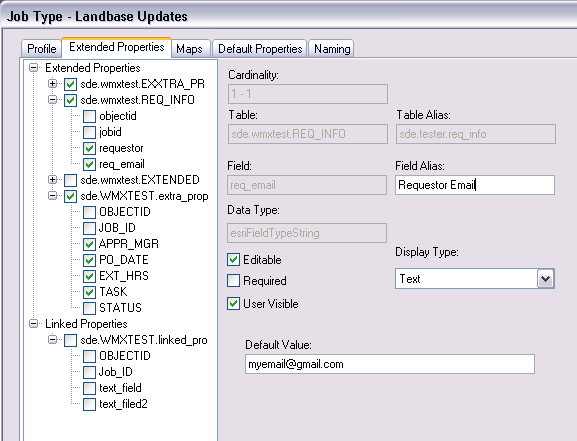Select the APPR_MGR tree item label
Image resolution: width=577 pixels, height=441 pixels.
tap(129, 244)
